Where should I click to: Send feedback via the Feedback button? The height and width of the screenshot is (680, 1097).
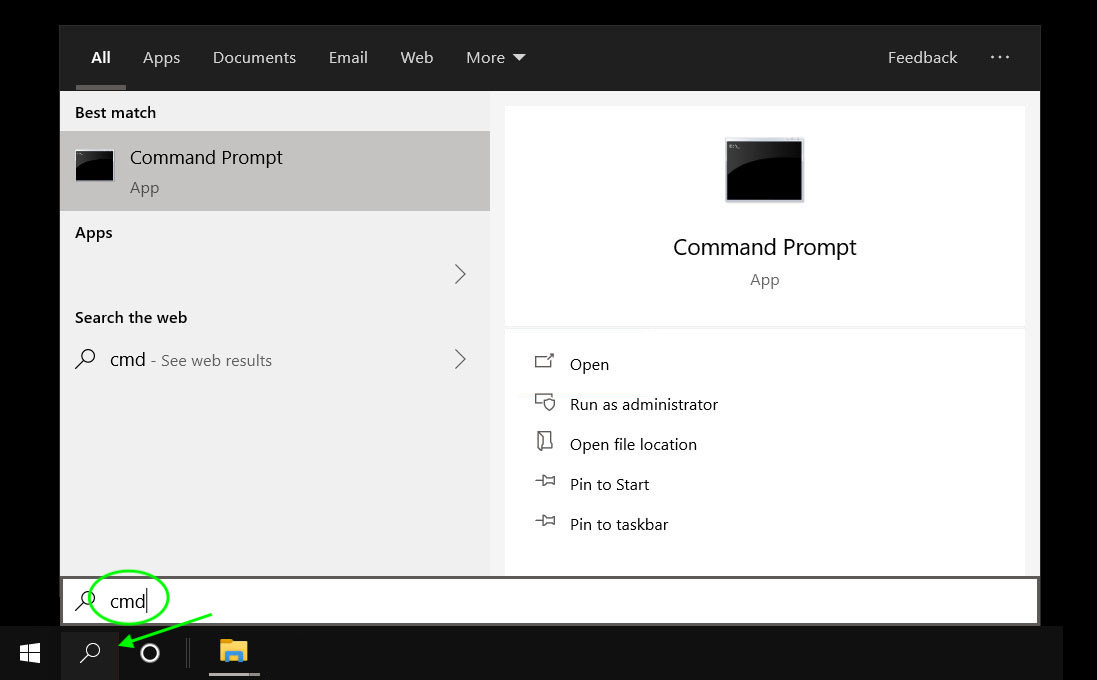coord(922,57)
